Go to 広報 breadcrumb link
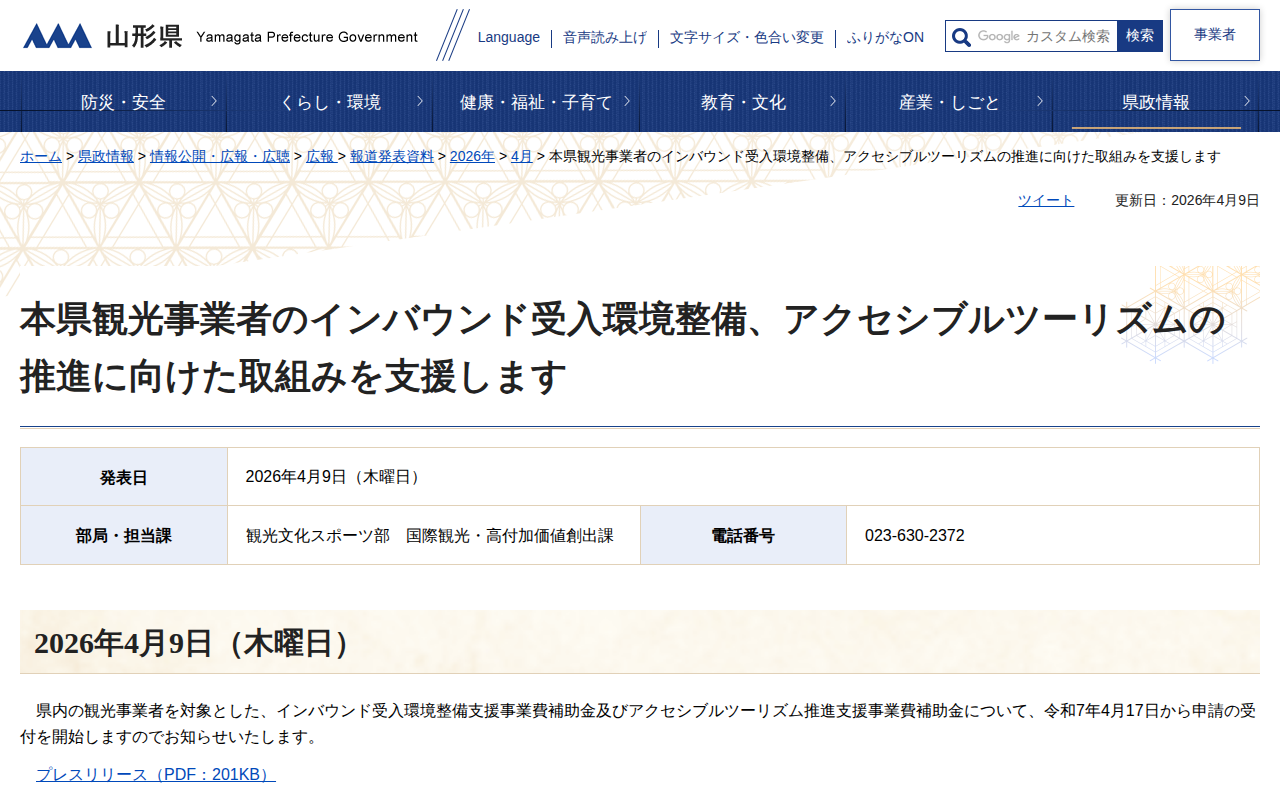Viewport: 1280px width, 800px height. [x=320, y=157]
